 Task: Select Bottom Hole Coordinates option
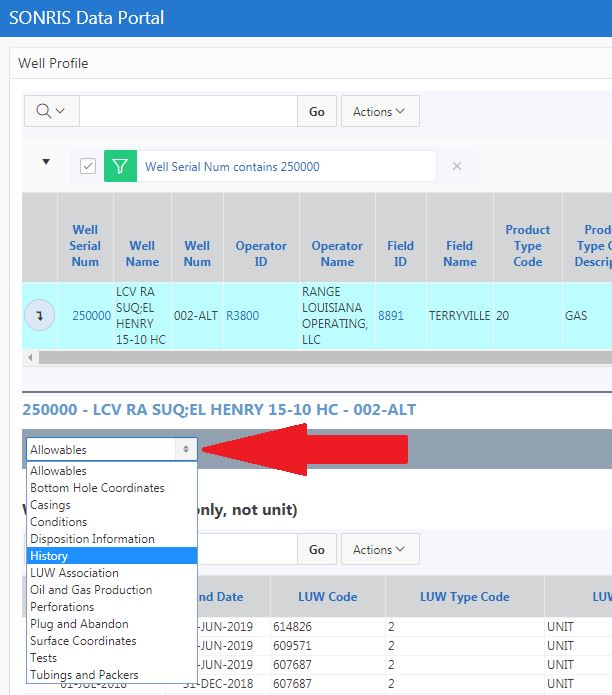coord(97,488)
